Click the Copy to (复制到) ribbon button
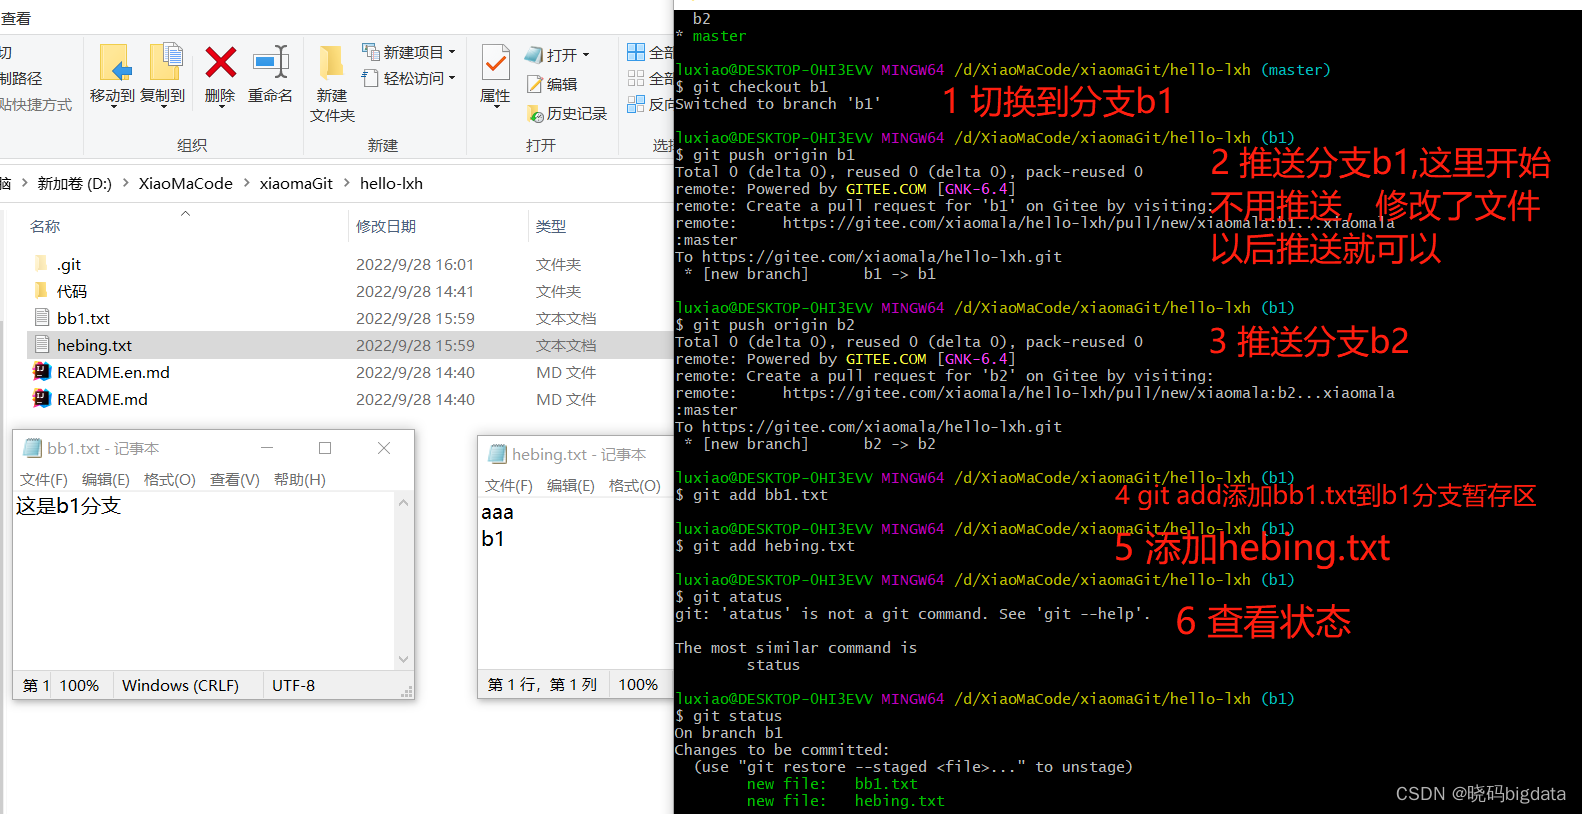 (x=163, y=75)
